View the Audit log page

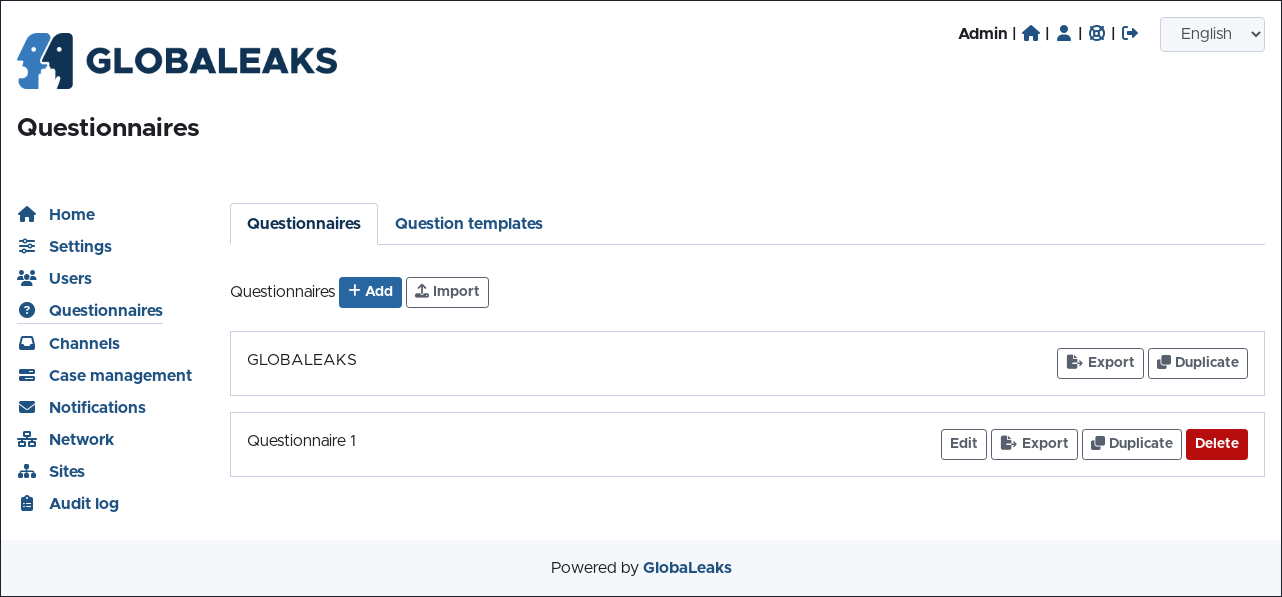coord(84,503)
